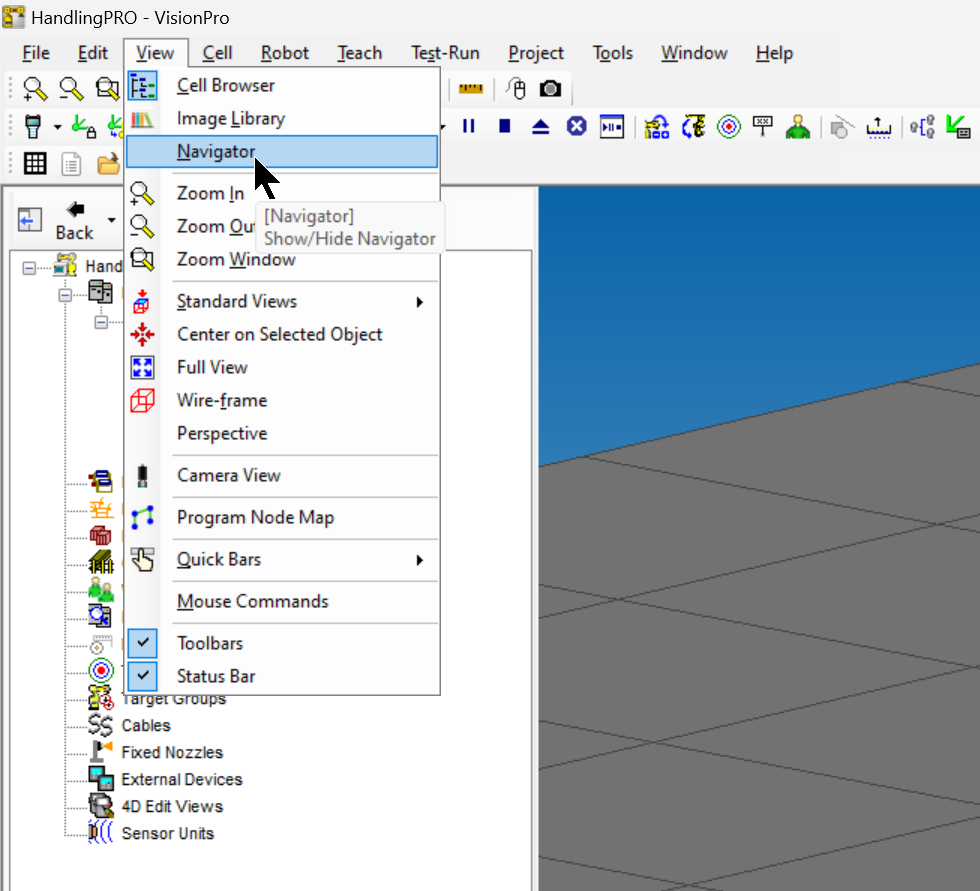Choose Mouse Commands from View menu
The image size is (980, 891).
(282, 601)
